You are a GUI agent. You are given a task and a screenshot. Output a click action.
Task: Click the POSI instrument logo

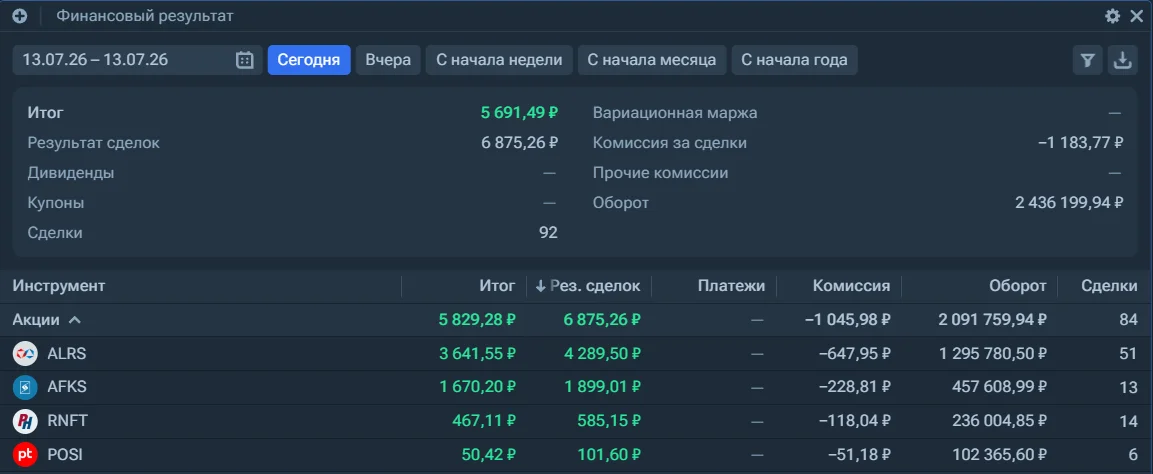[25, 455]
